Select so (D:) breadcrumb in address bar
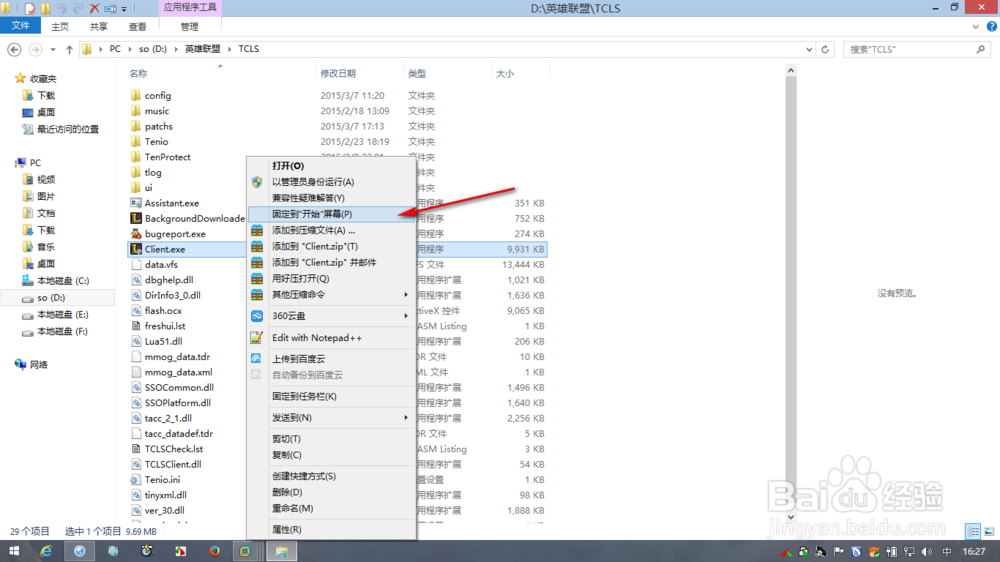The width and height of the screenshot is (1000, 562). pyautogui.click(x=153, y=49)
